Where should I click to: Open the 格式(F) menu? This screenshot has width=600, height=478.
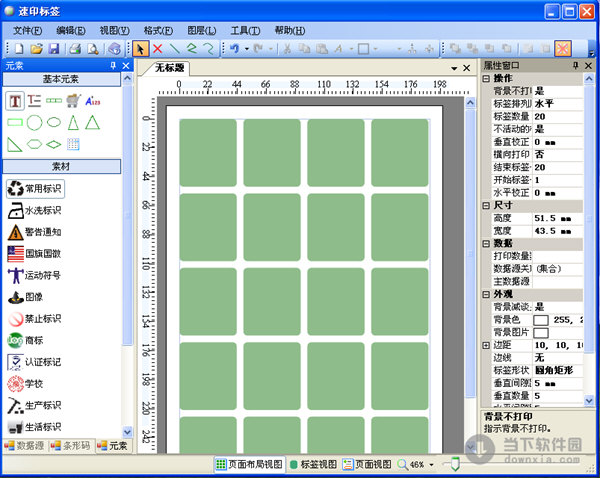click(157, 31)
